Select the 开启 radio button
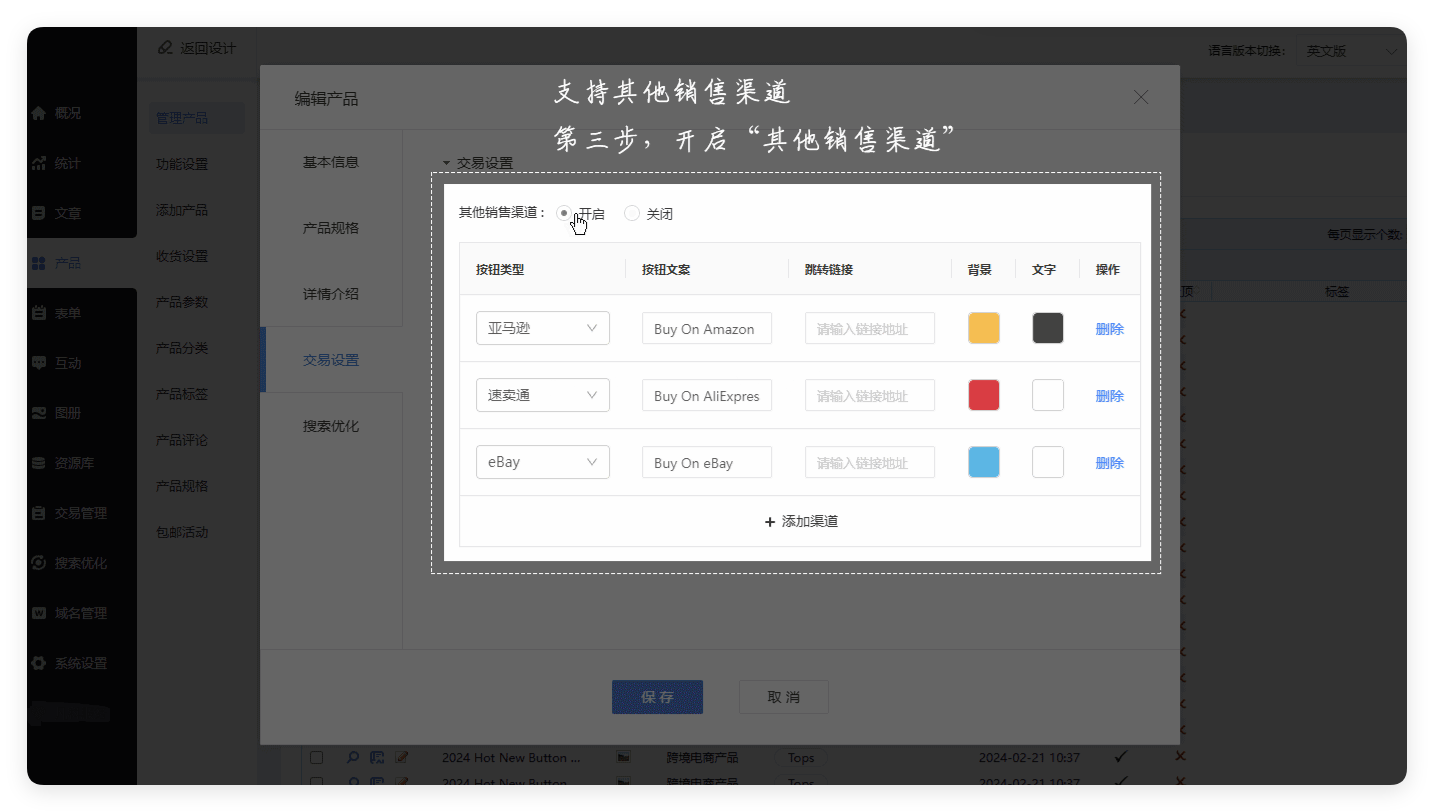Screen dimensions: 1434x812 click(x=565, y=213)
